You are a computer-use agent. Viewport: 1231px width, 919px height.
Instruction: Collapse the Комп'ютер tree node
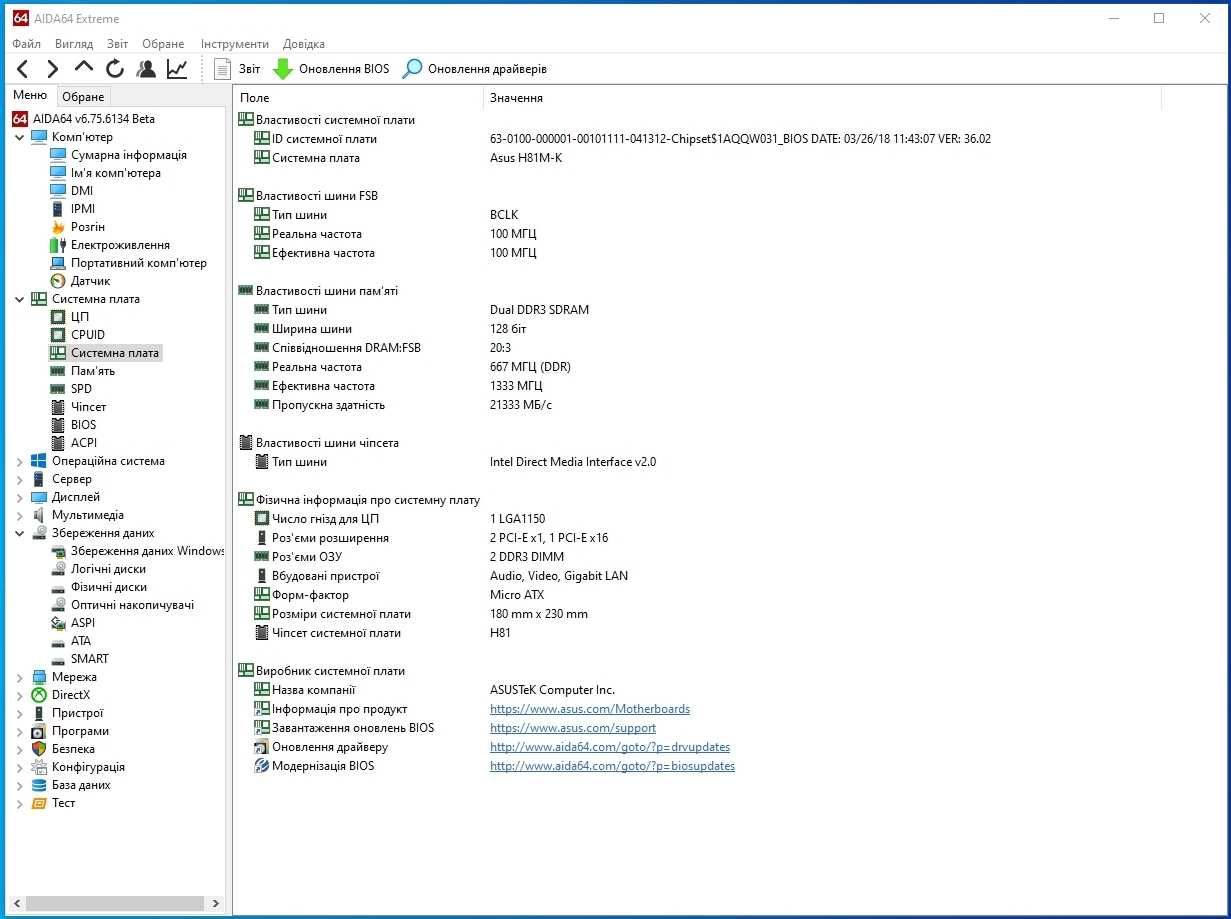coord(20,137)
